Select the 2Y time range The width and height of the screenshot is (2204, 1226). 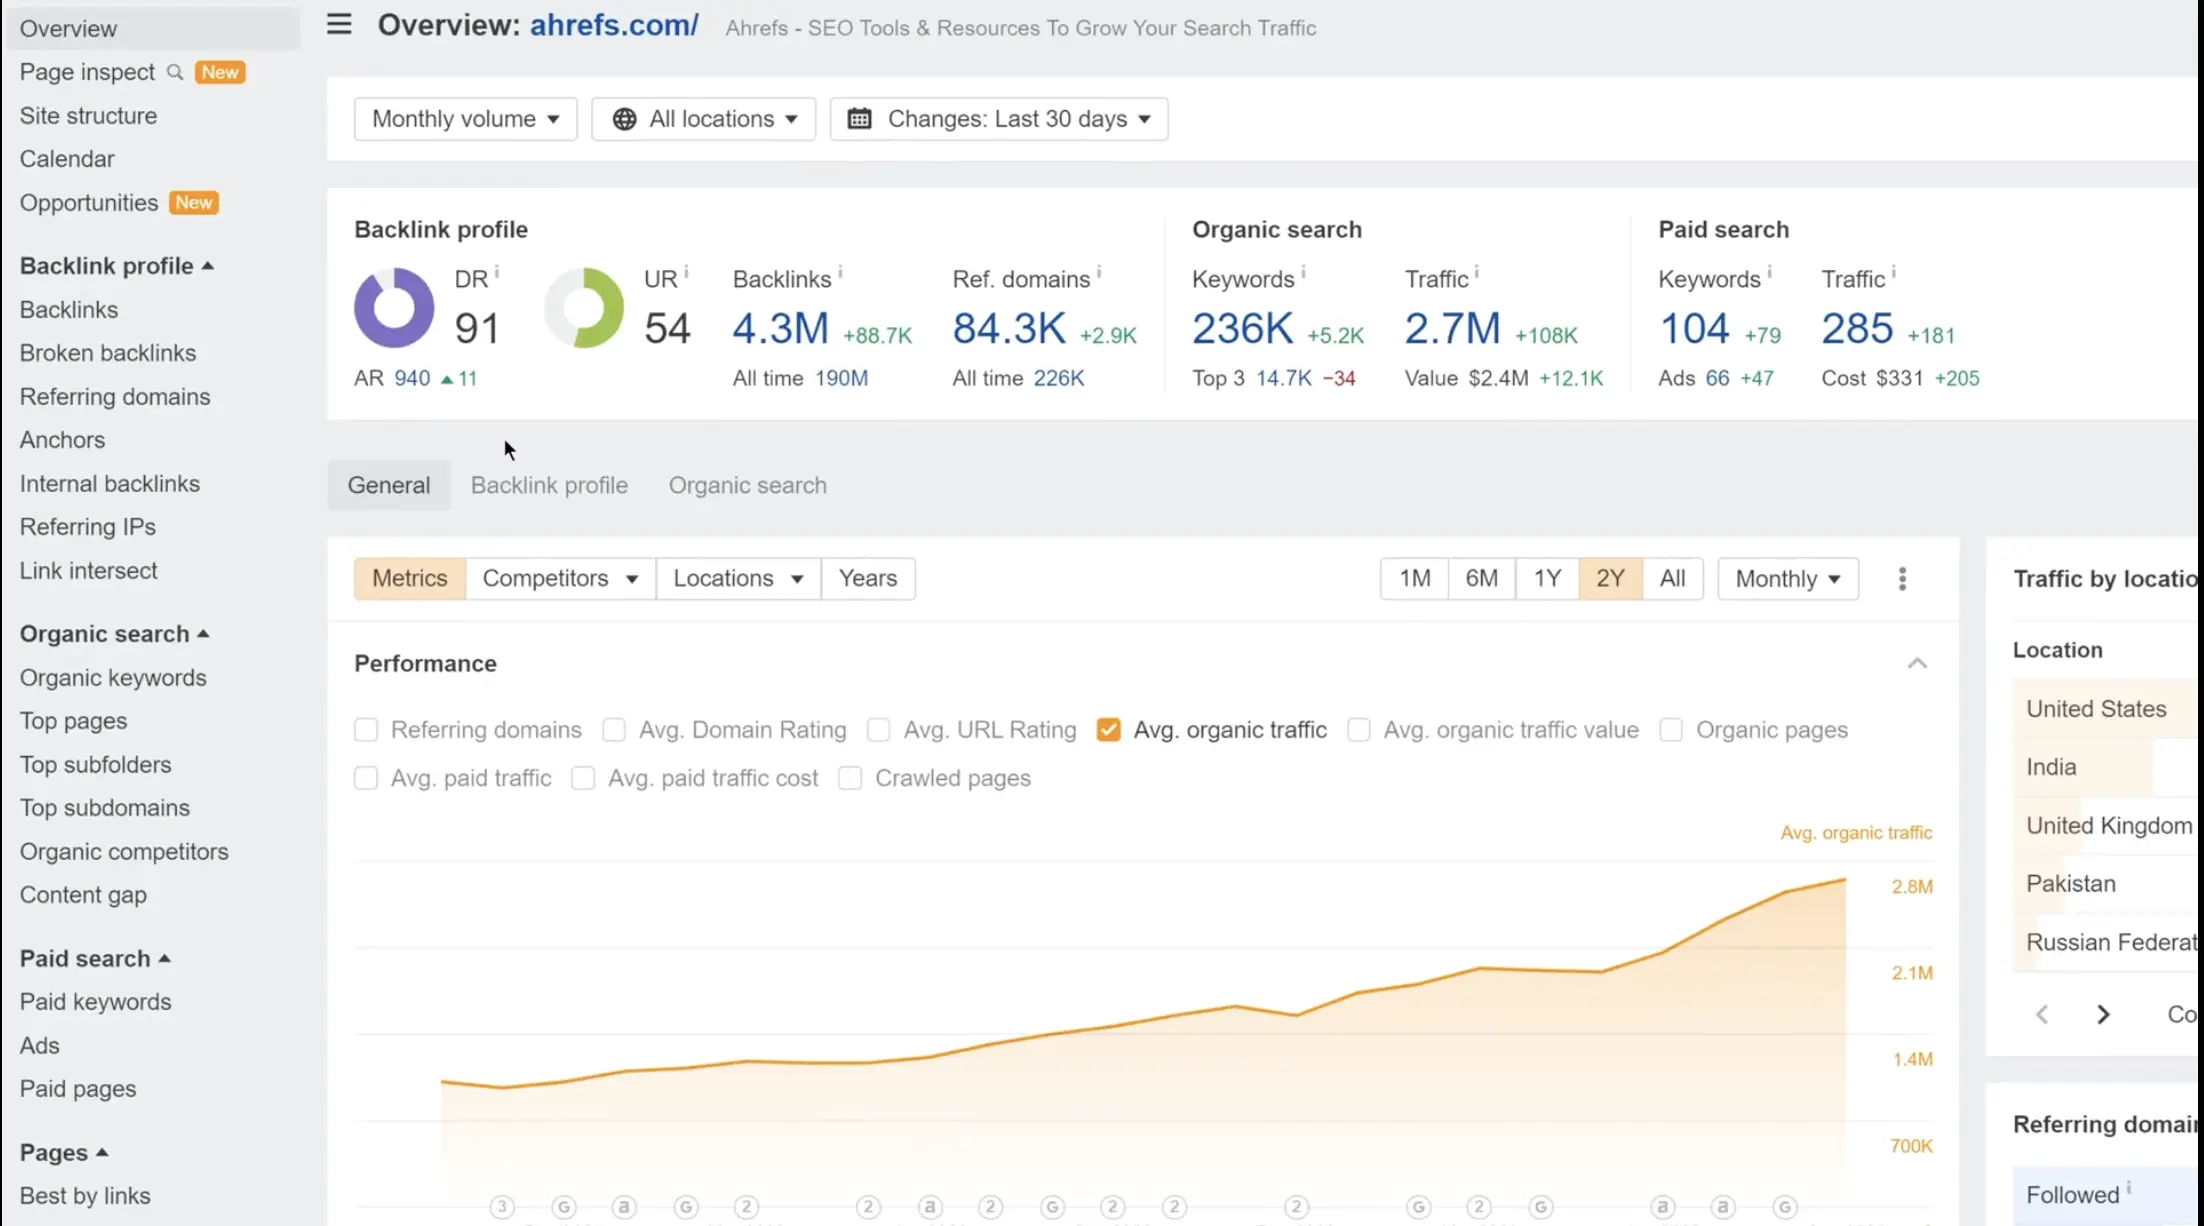click(1610, 579)
